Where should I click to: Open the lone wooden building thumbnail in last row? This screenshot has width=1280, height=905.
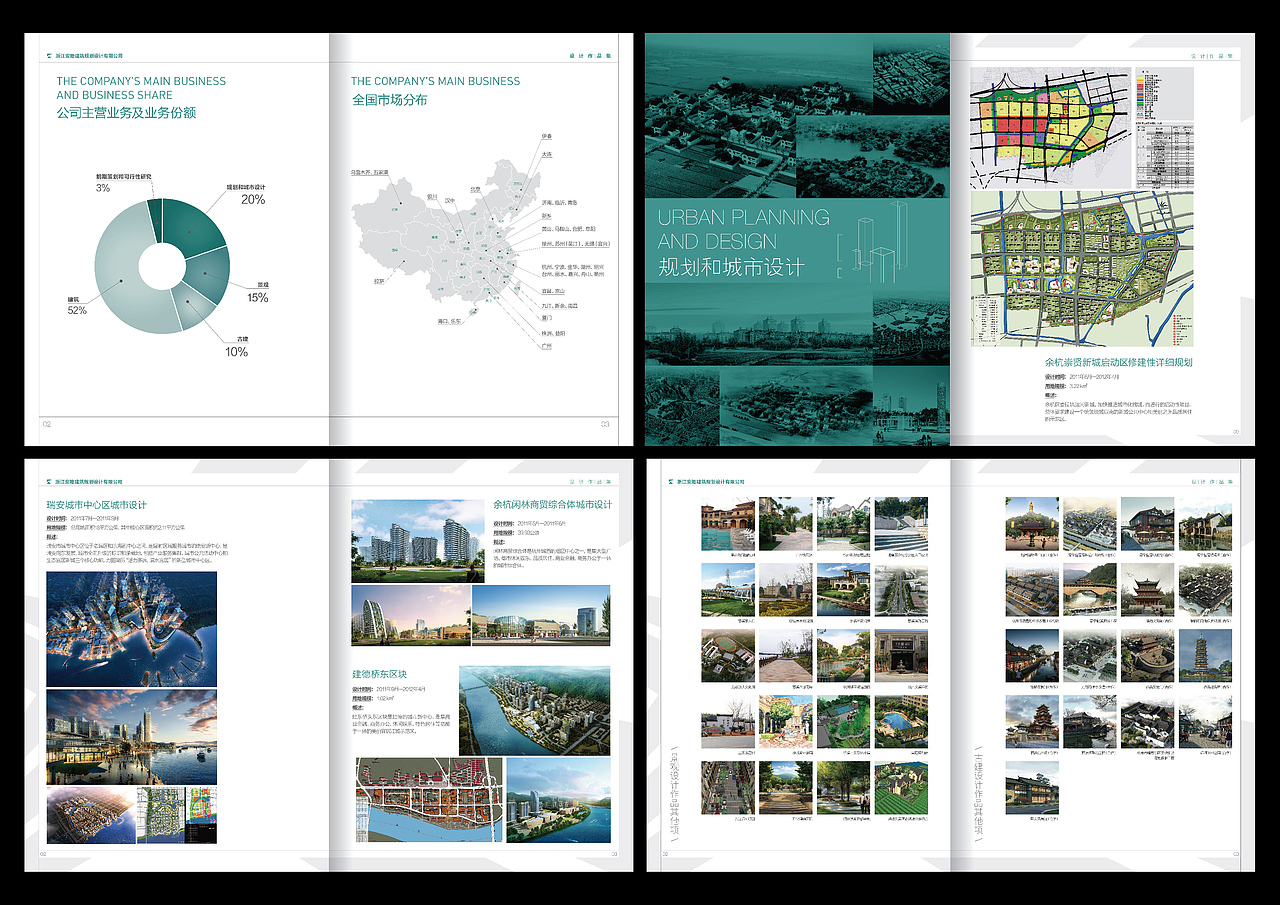(x=1031, y=787)
